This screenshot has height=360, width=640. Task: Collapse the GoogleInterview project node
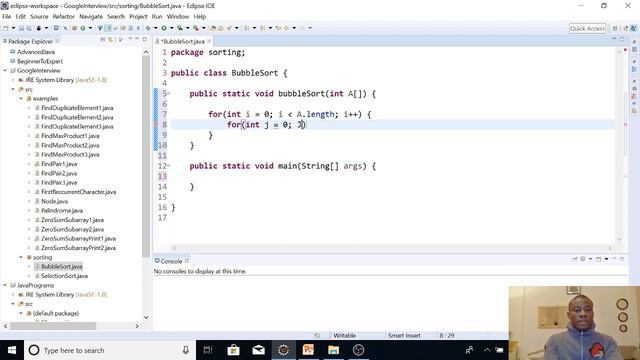(5, 71)
